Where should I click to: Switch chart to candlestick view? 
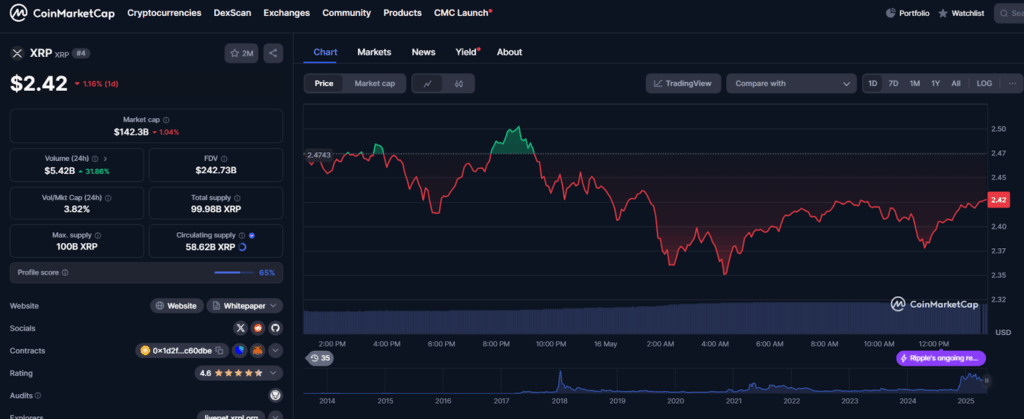(459, 84)
